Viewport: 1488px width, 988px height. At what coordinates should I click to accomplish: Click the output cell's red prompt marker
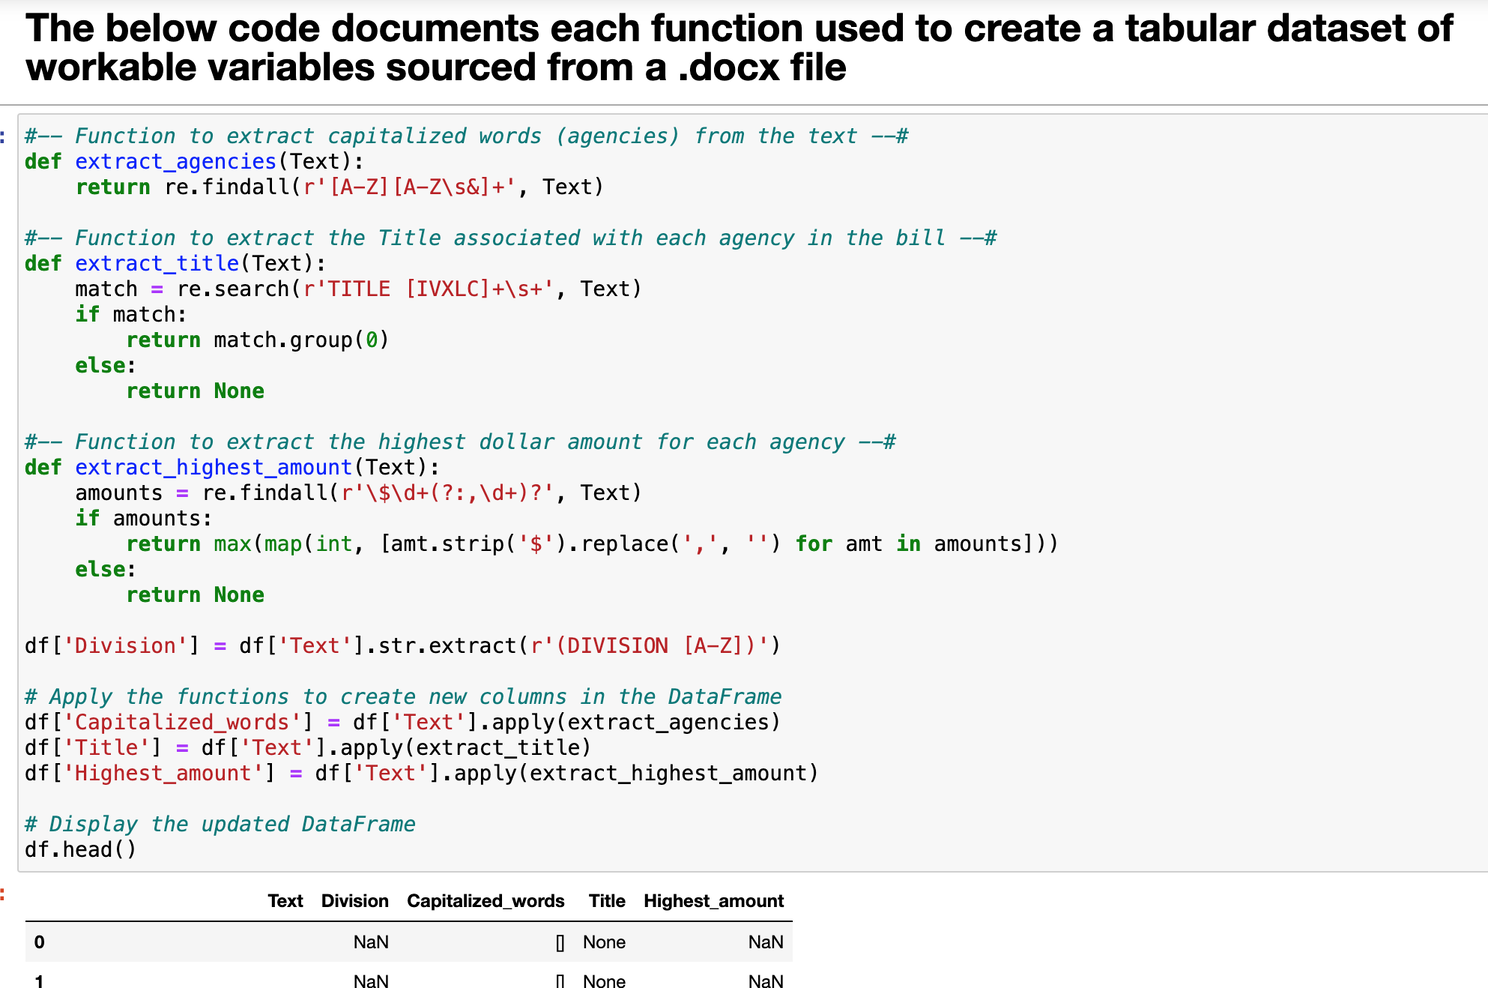point(4,893)
